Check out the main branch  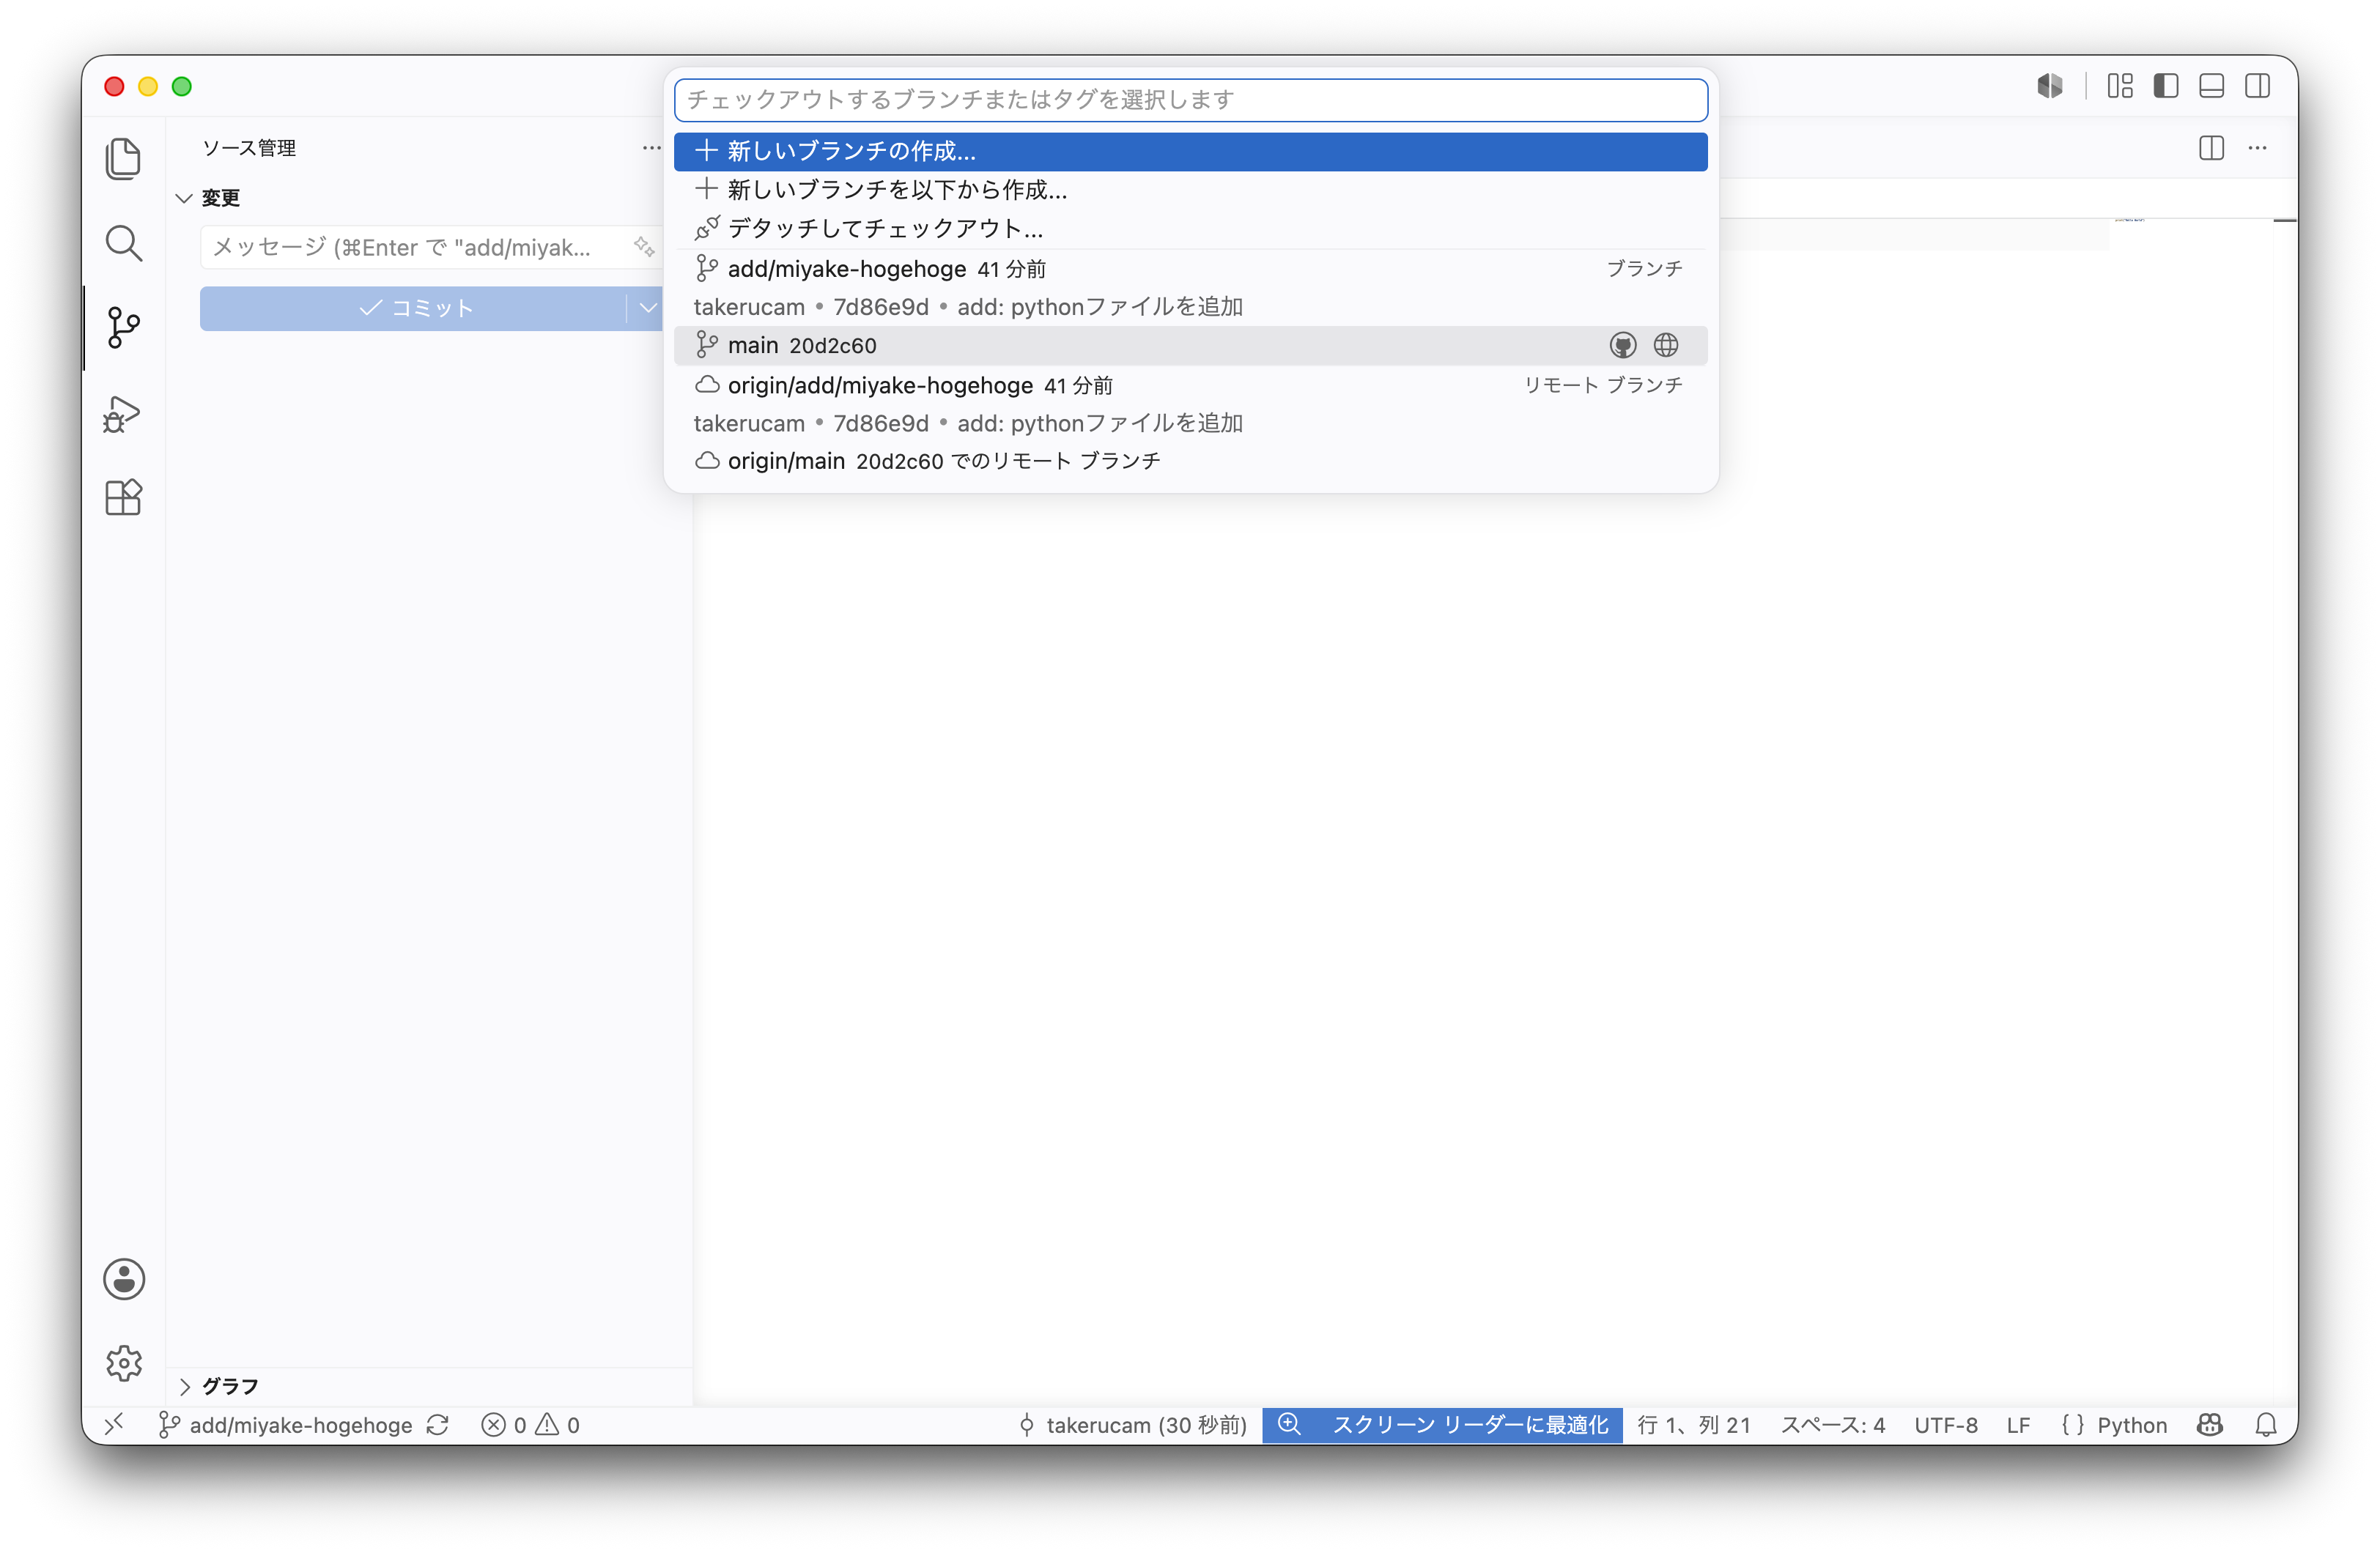pyautogui.click(x=1190, y=345)
